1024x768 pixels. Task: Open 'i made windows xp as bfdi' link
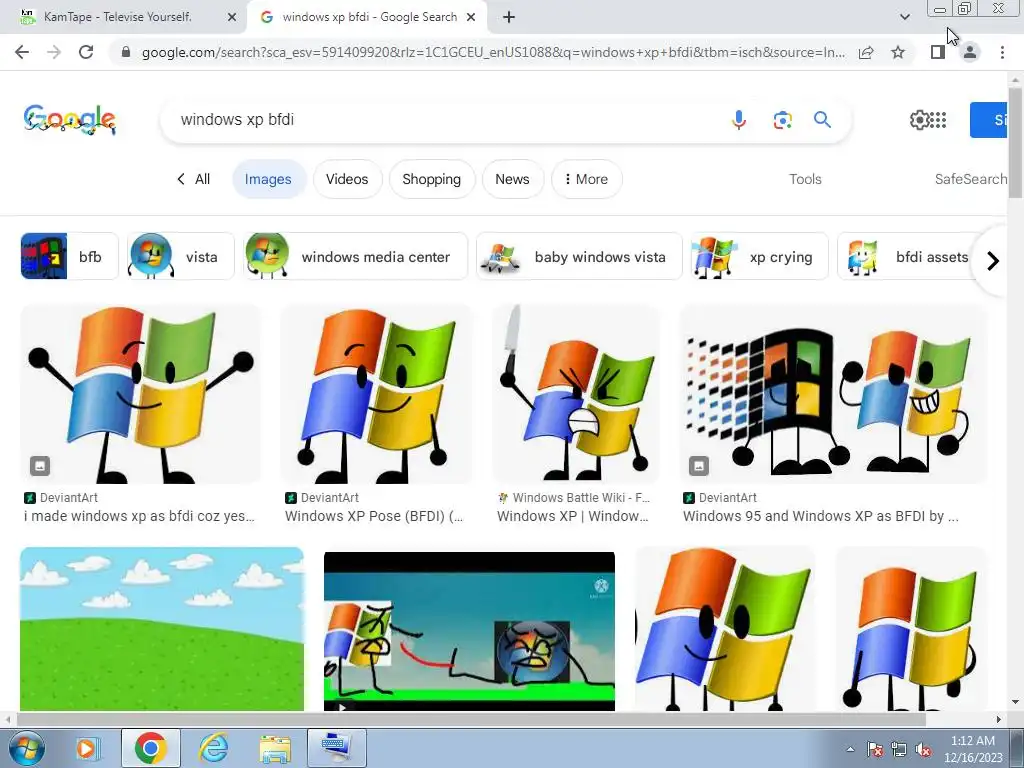coord(139,516)
